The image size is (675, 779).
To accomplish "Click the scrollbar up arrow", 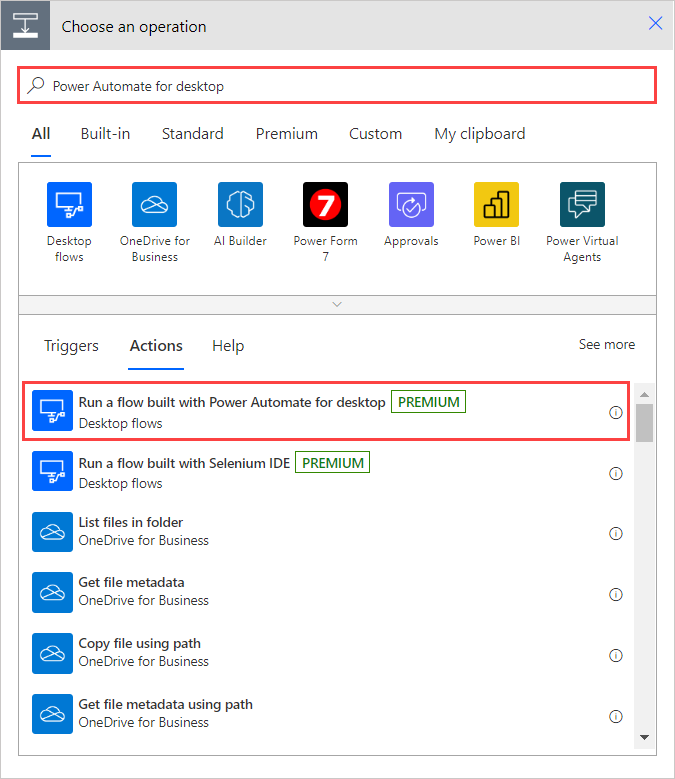I will [x=644, y=394].
